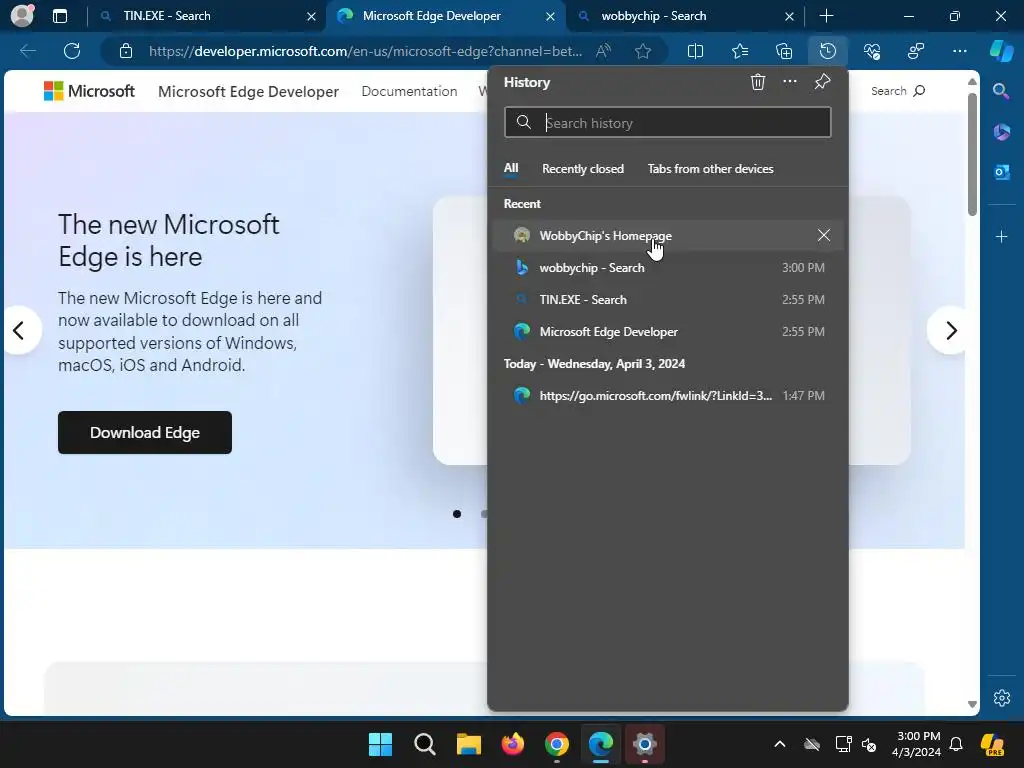Image resolution: width=1024 pixels, height=768 pixels.
Task: Toggle Split screen icon in toolbar
Action: coord(696,51)
